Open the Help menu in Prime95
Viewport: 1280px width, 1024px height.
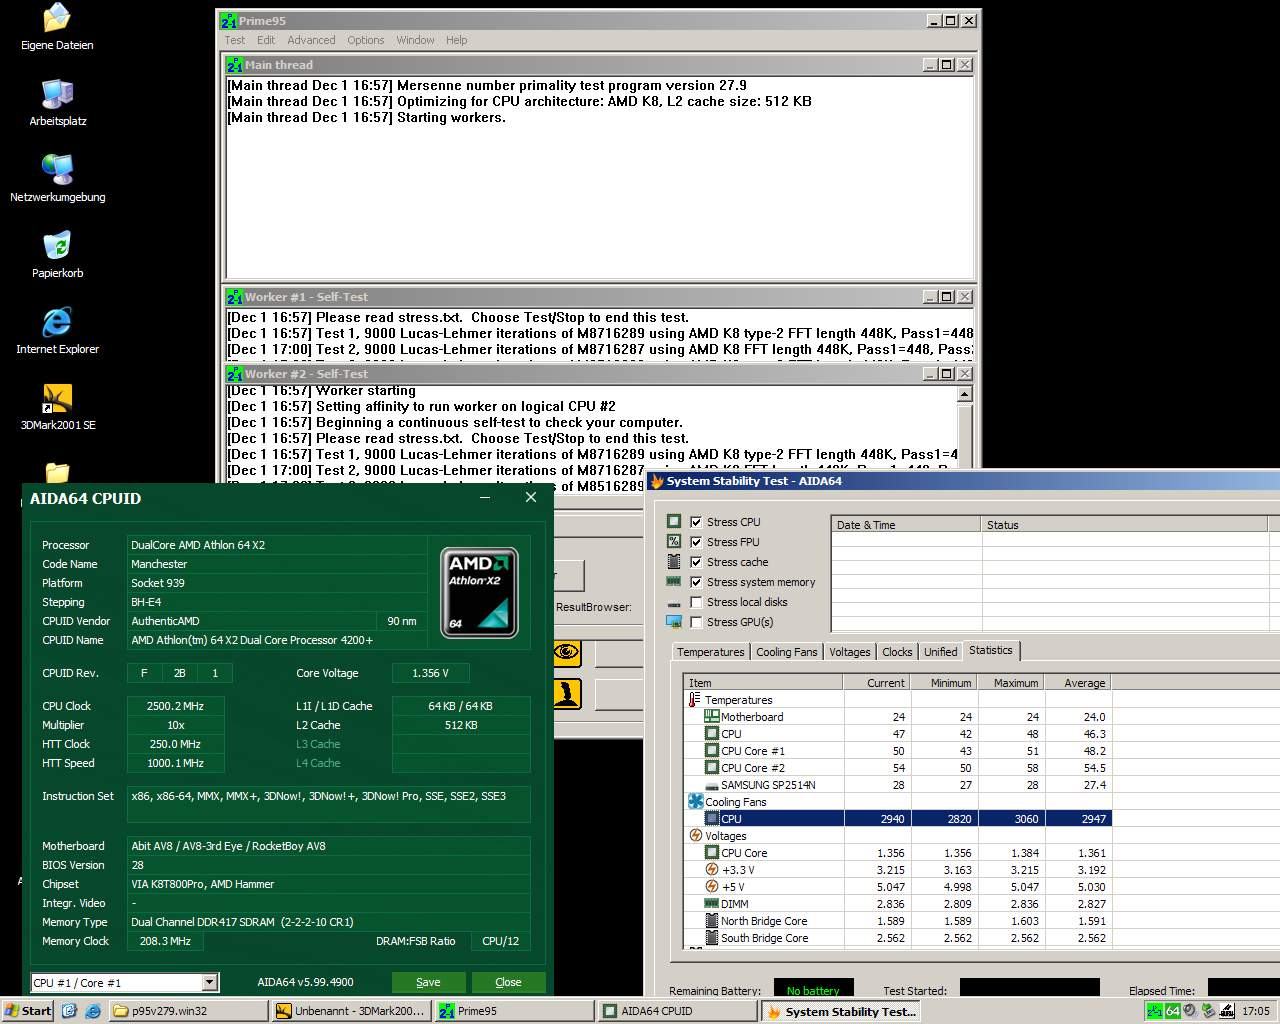(457, 40)
